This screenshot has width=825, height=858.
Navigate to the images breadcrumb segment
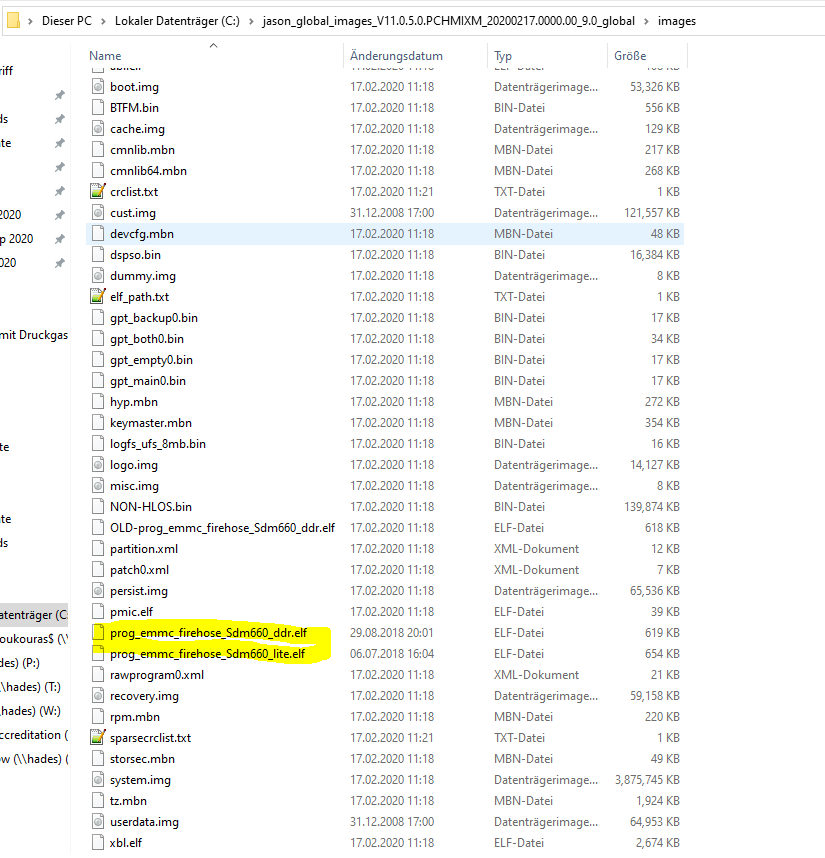click(677, 21)
